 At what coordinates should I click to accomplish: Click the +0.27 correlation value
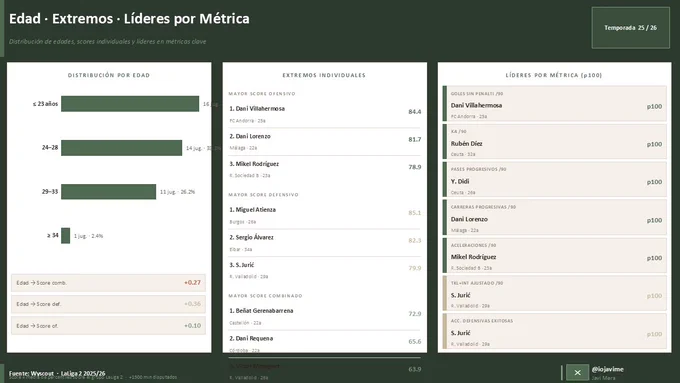coord(192,282)
